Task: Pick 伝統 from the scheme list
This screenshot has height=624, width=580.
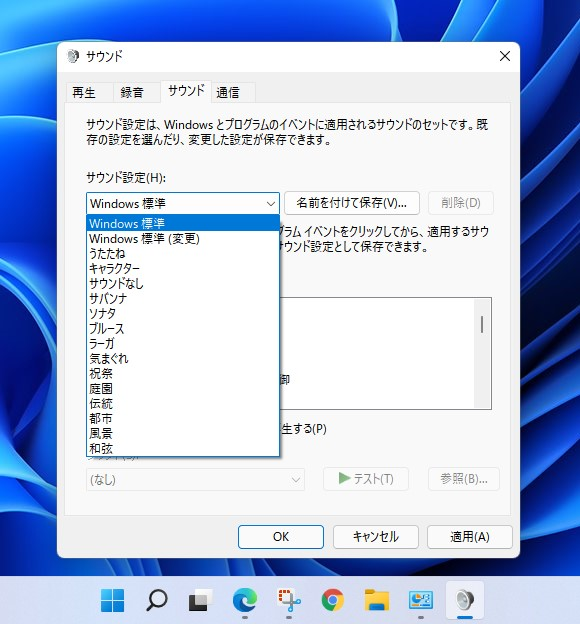Action: (x=183, y=404)
